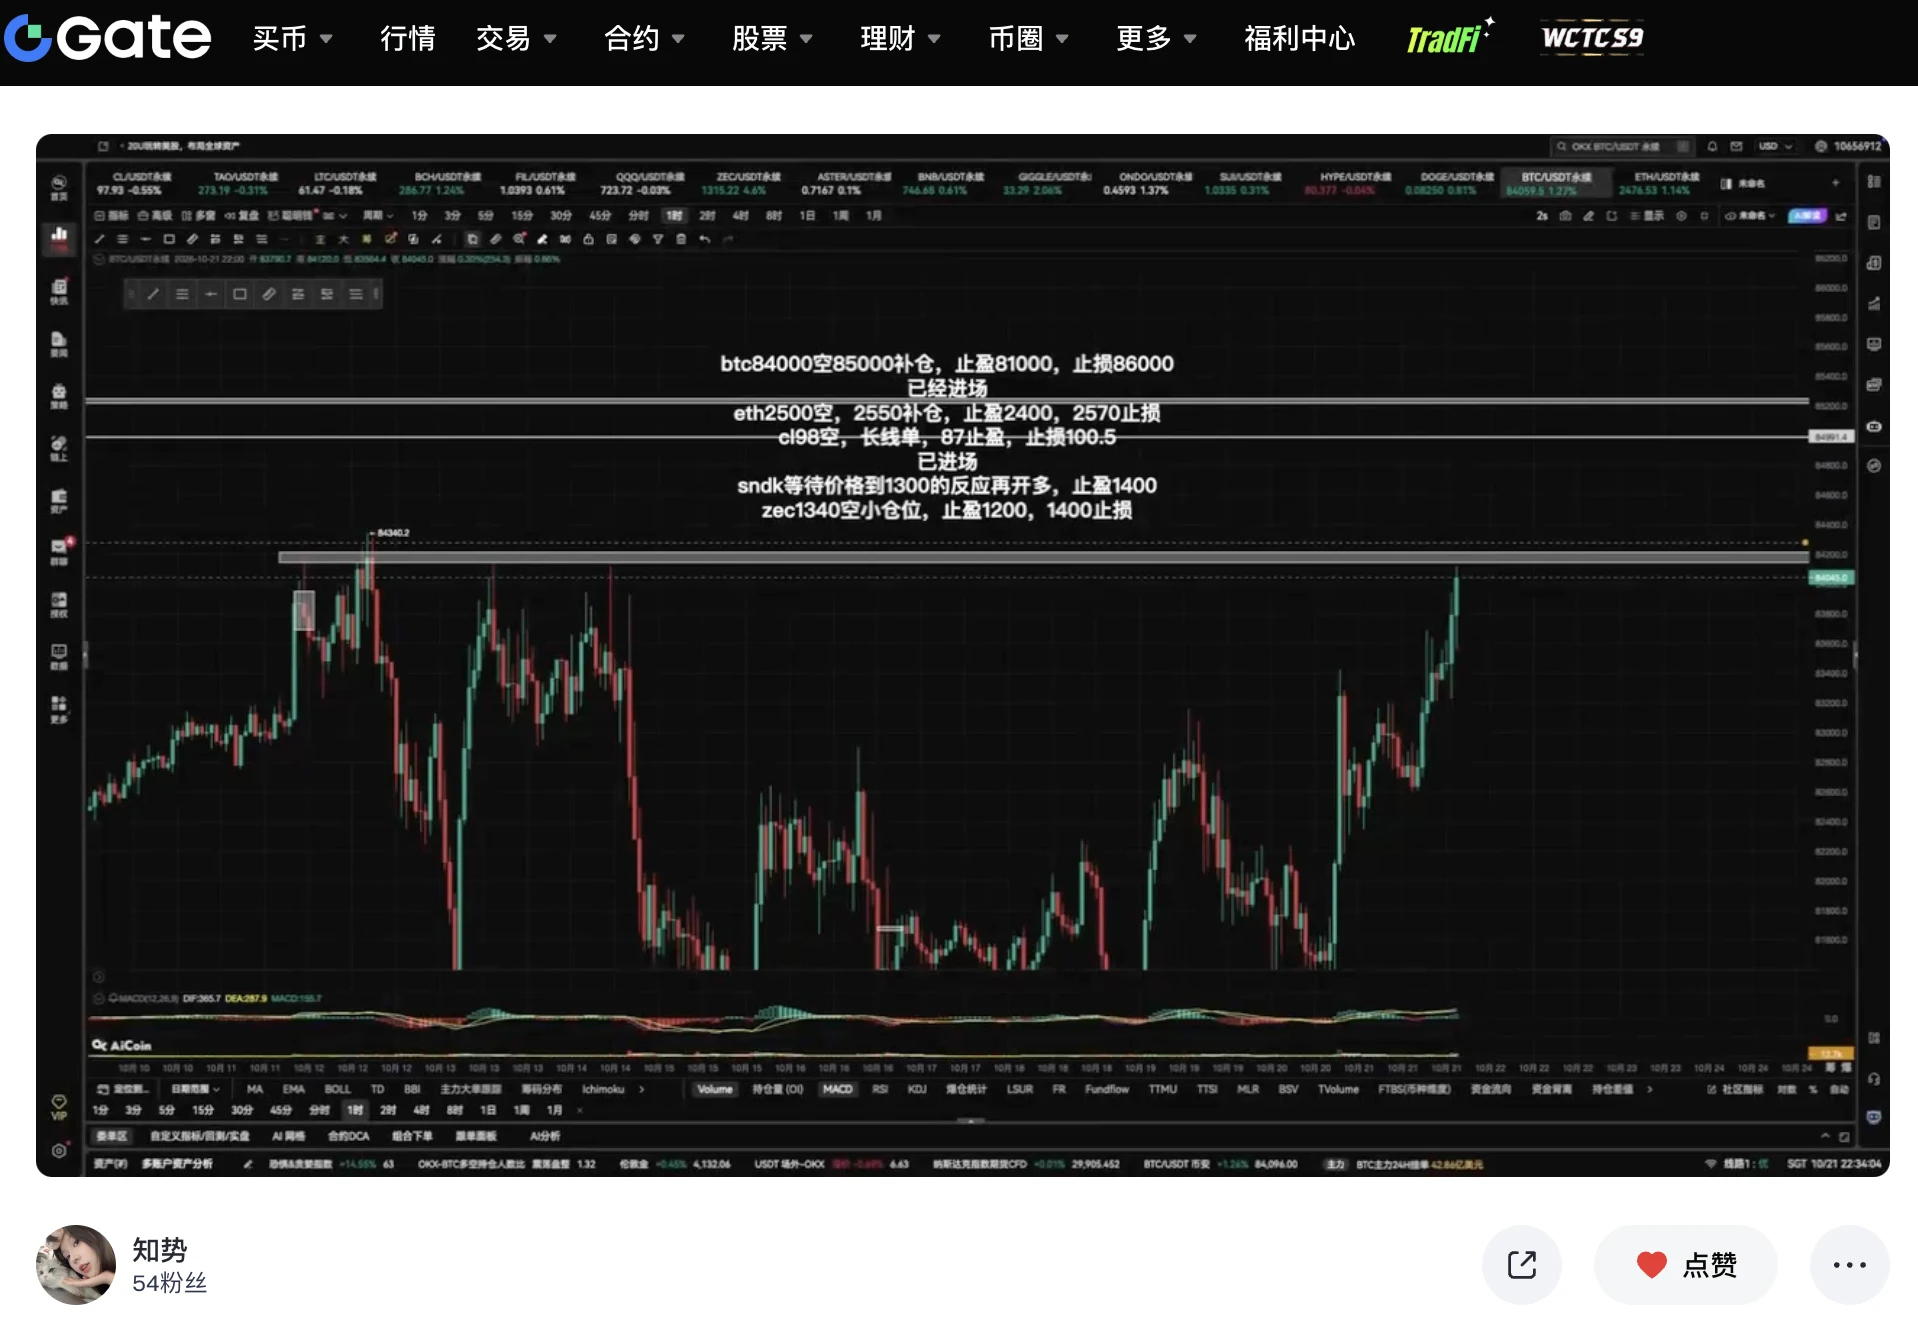
Task: Open 福利中心 from the navigation bar
Action: 1299,39
